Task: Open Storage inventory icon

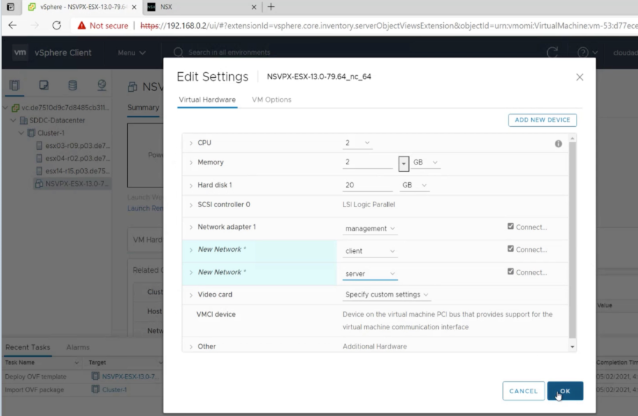Action: coord(72,85)
